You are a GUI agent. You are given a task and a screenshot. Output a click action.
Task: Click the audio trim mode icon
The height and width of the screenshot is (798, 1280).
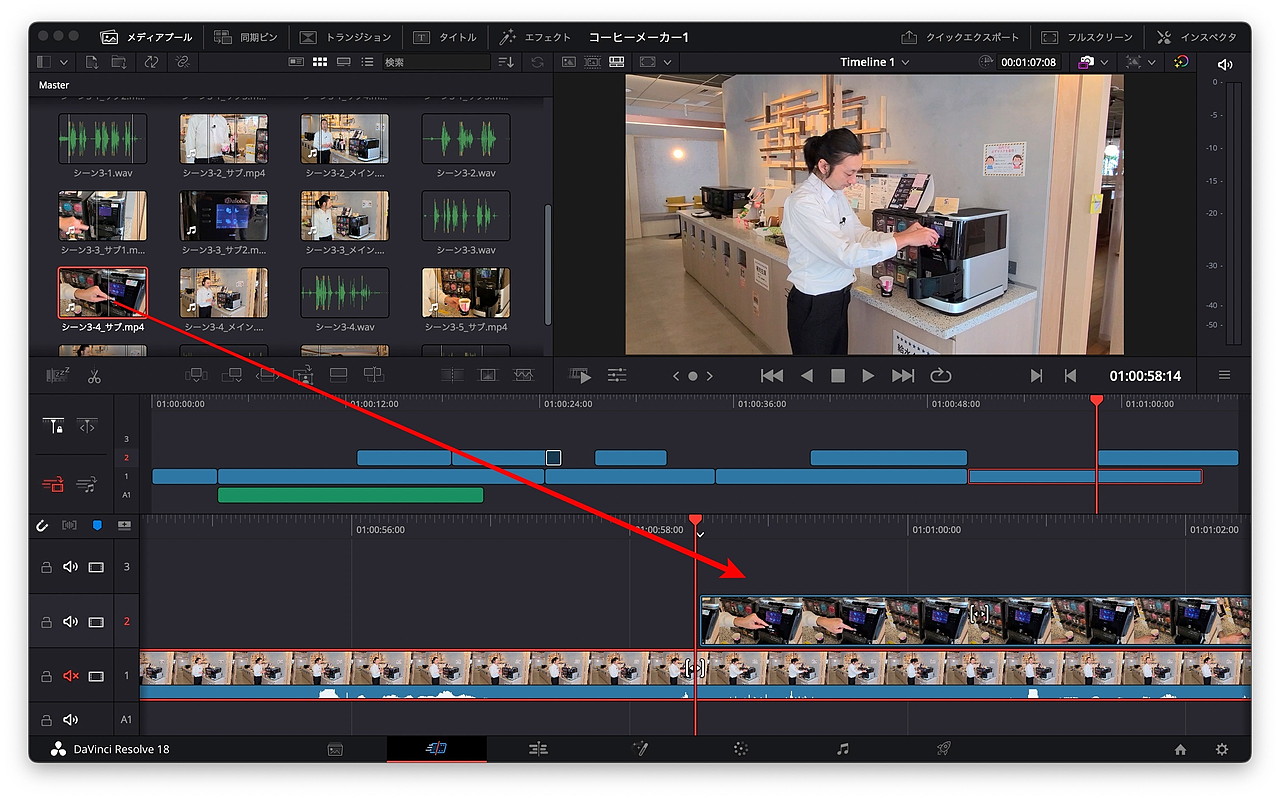69,524
